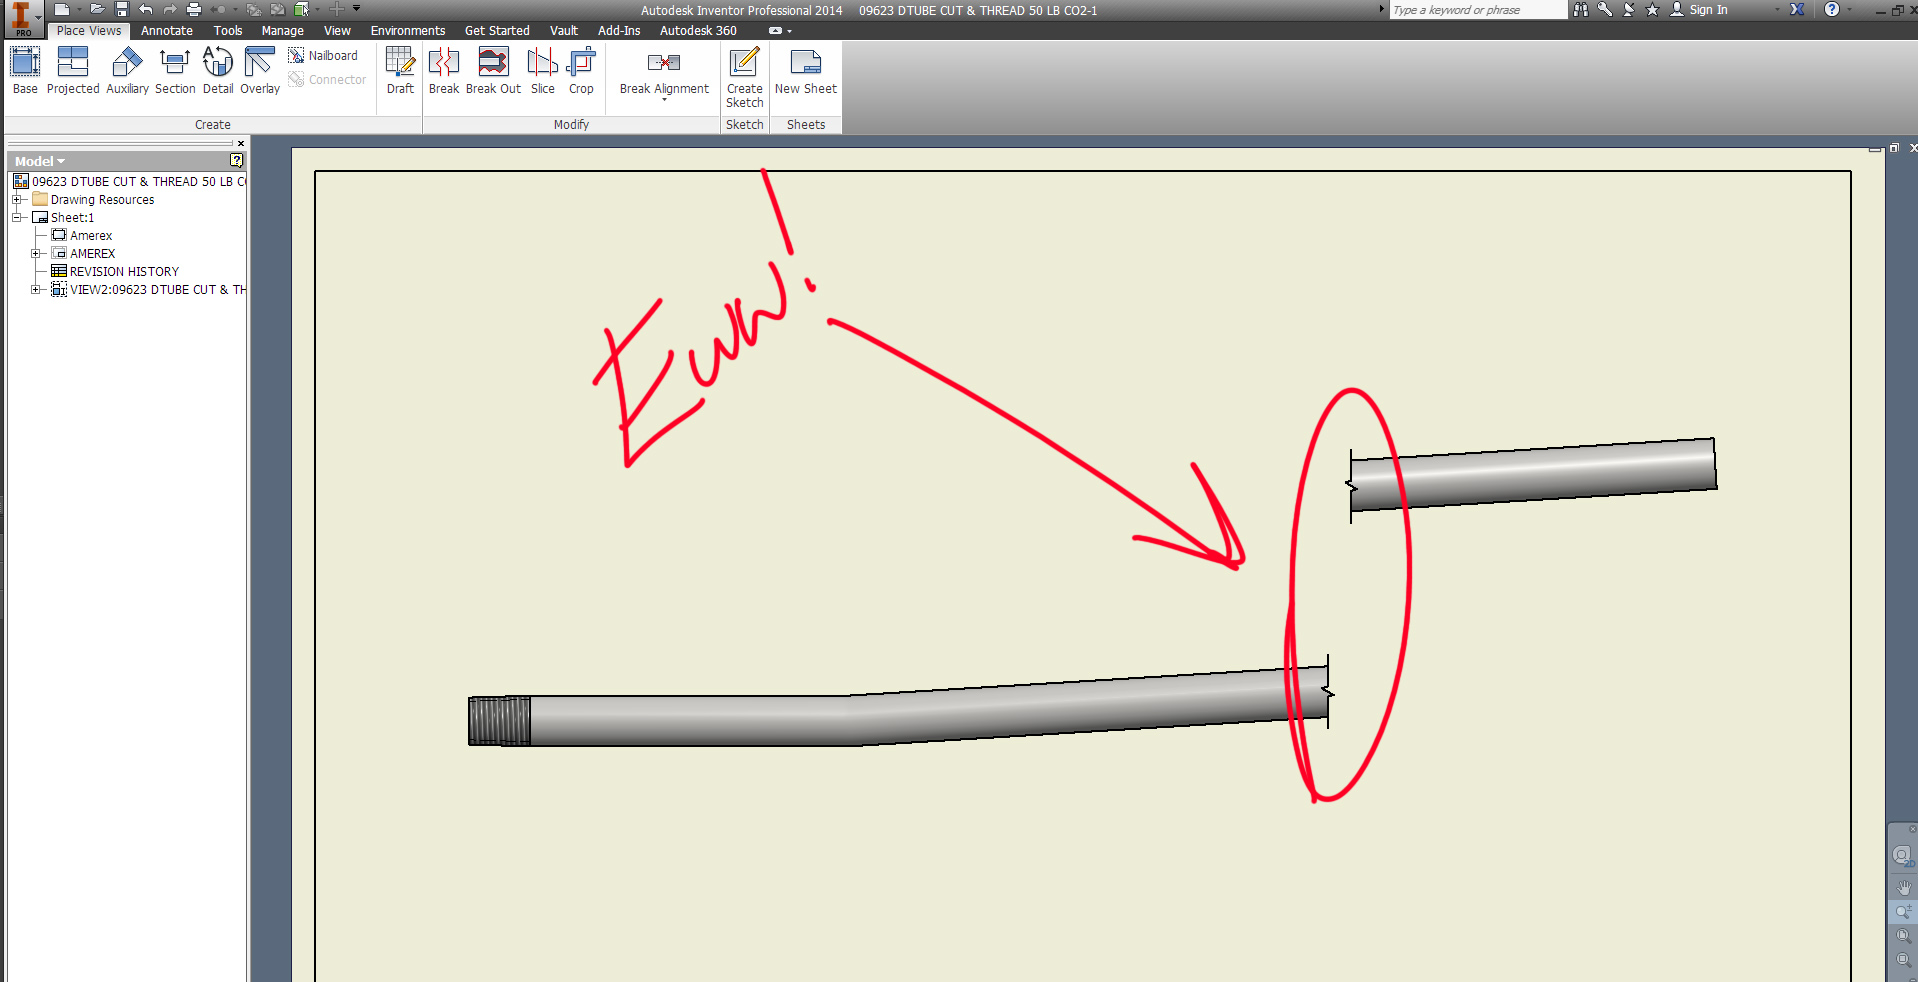Click the keyword search field

tap(1477, 10)
